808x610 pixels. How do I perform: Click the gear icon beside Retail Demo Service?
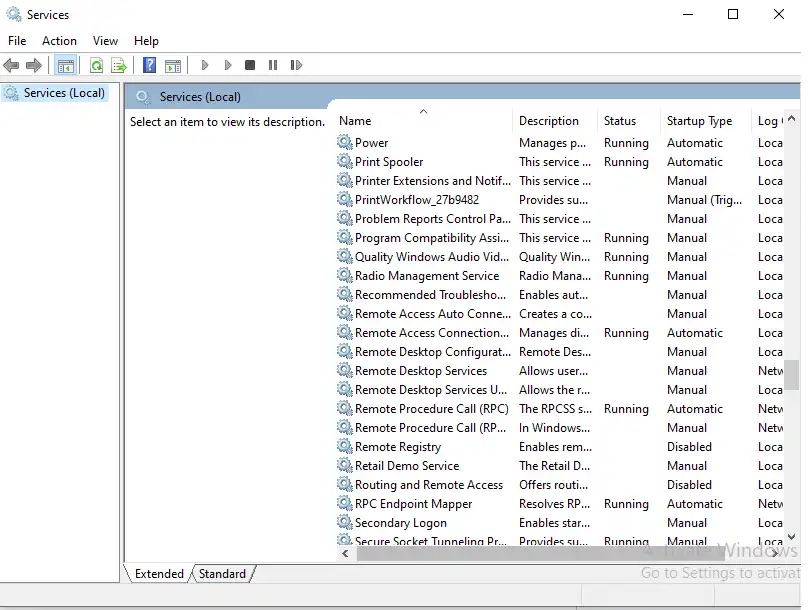[345, 465]
